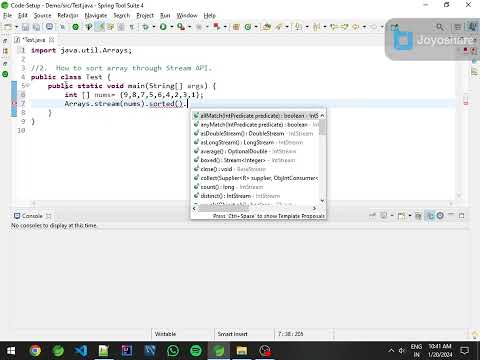Select the Test.java editor tab

pos(33,40)
